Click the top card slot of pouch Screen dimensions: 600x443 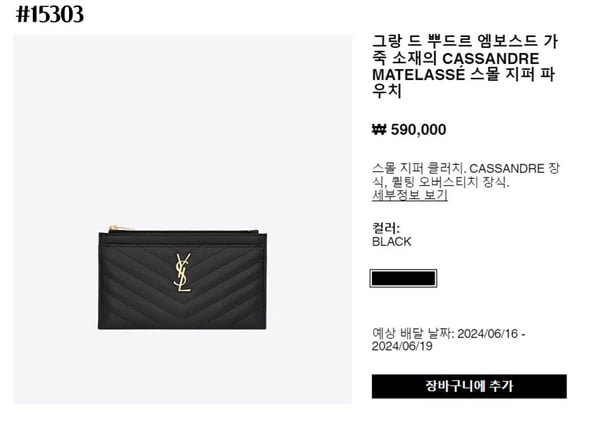[x=182, y=239]
